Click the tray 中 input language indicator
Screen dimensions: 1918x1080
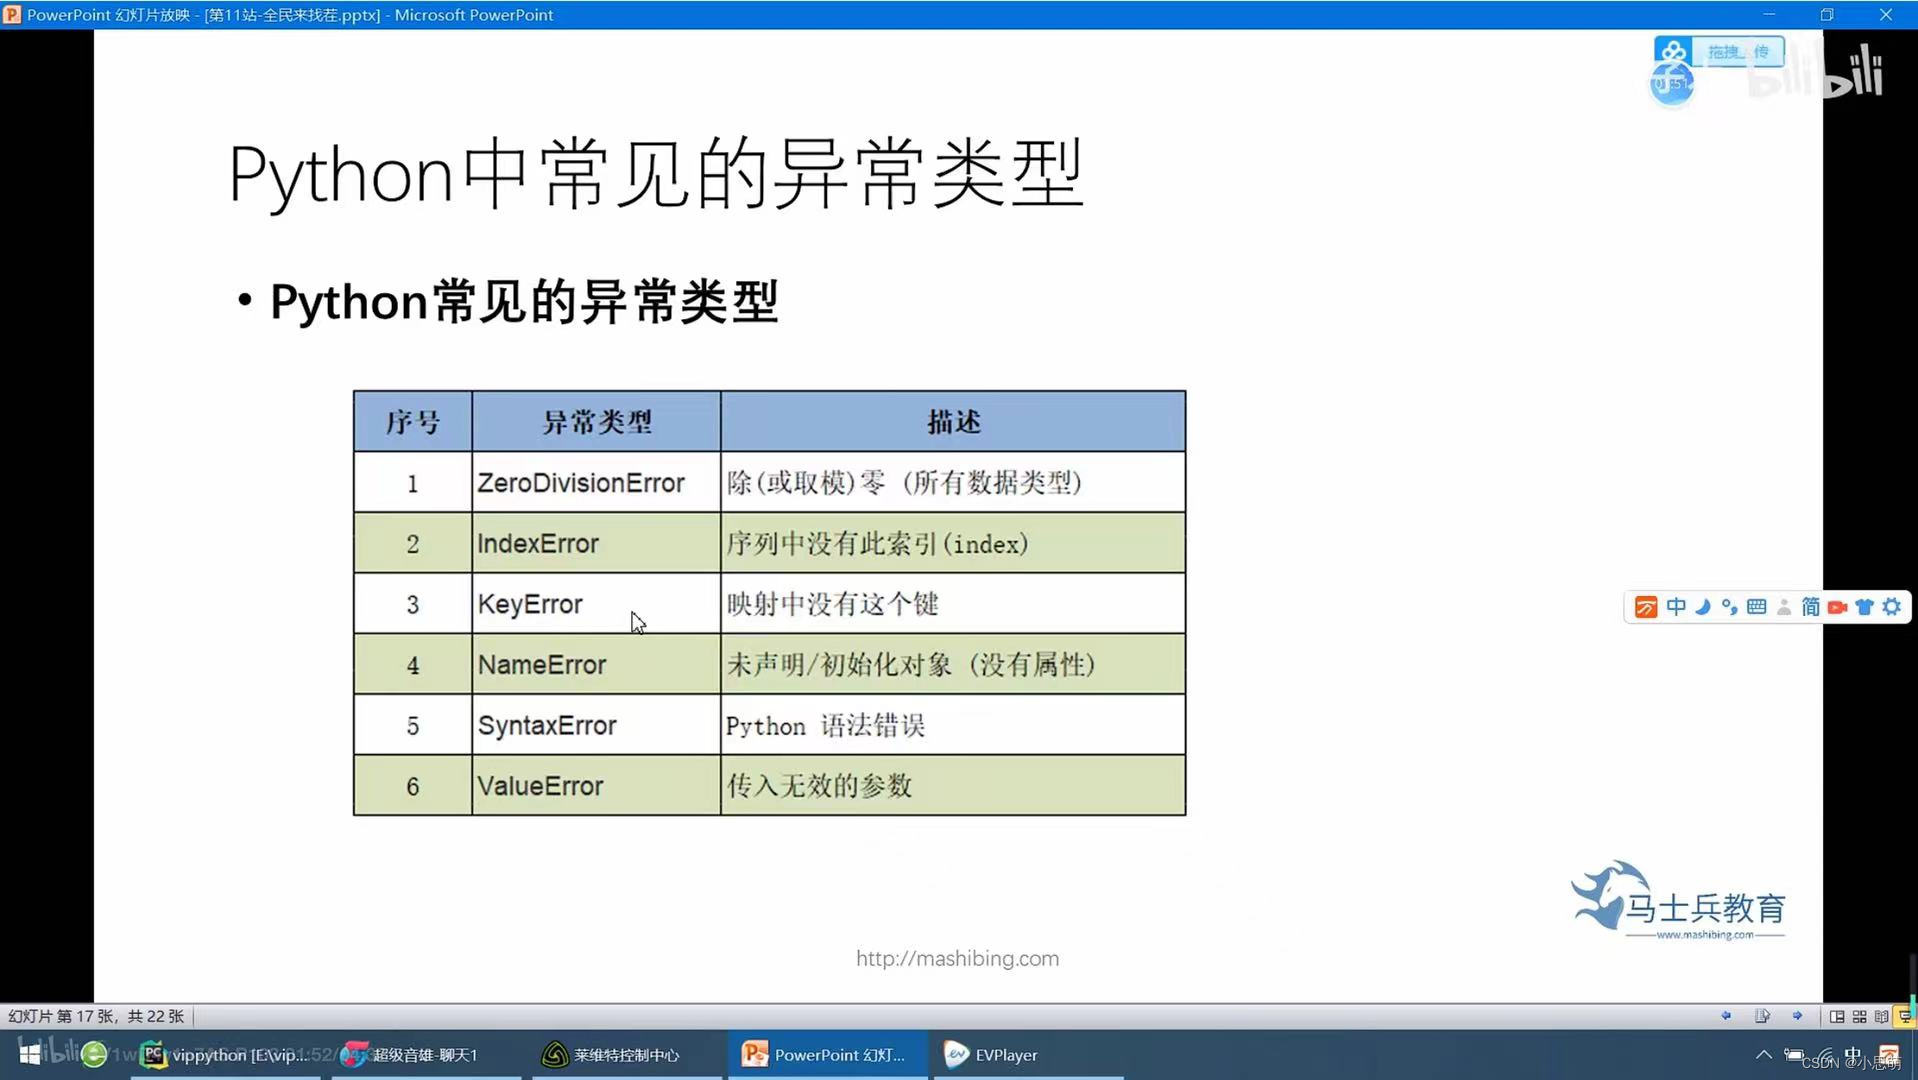[x=1854, y=1054]
